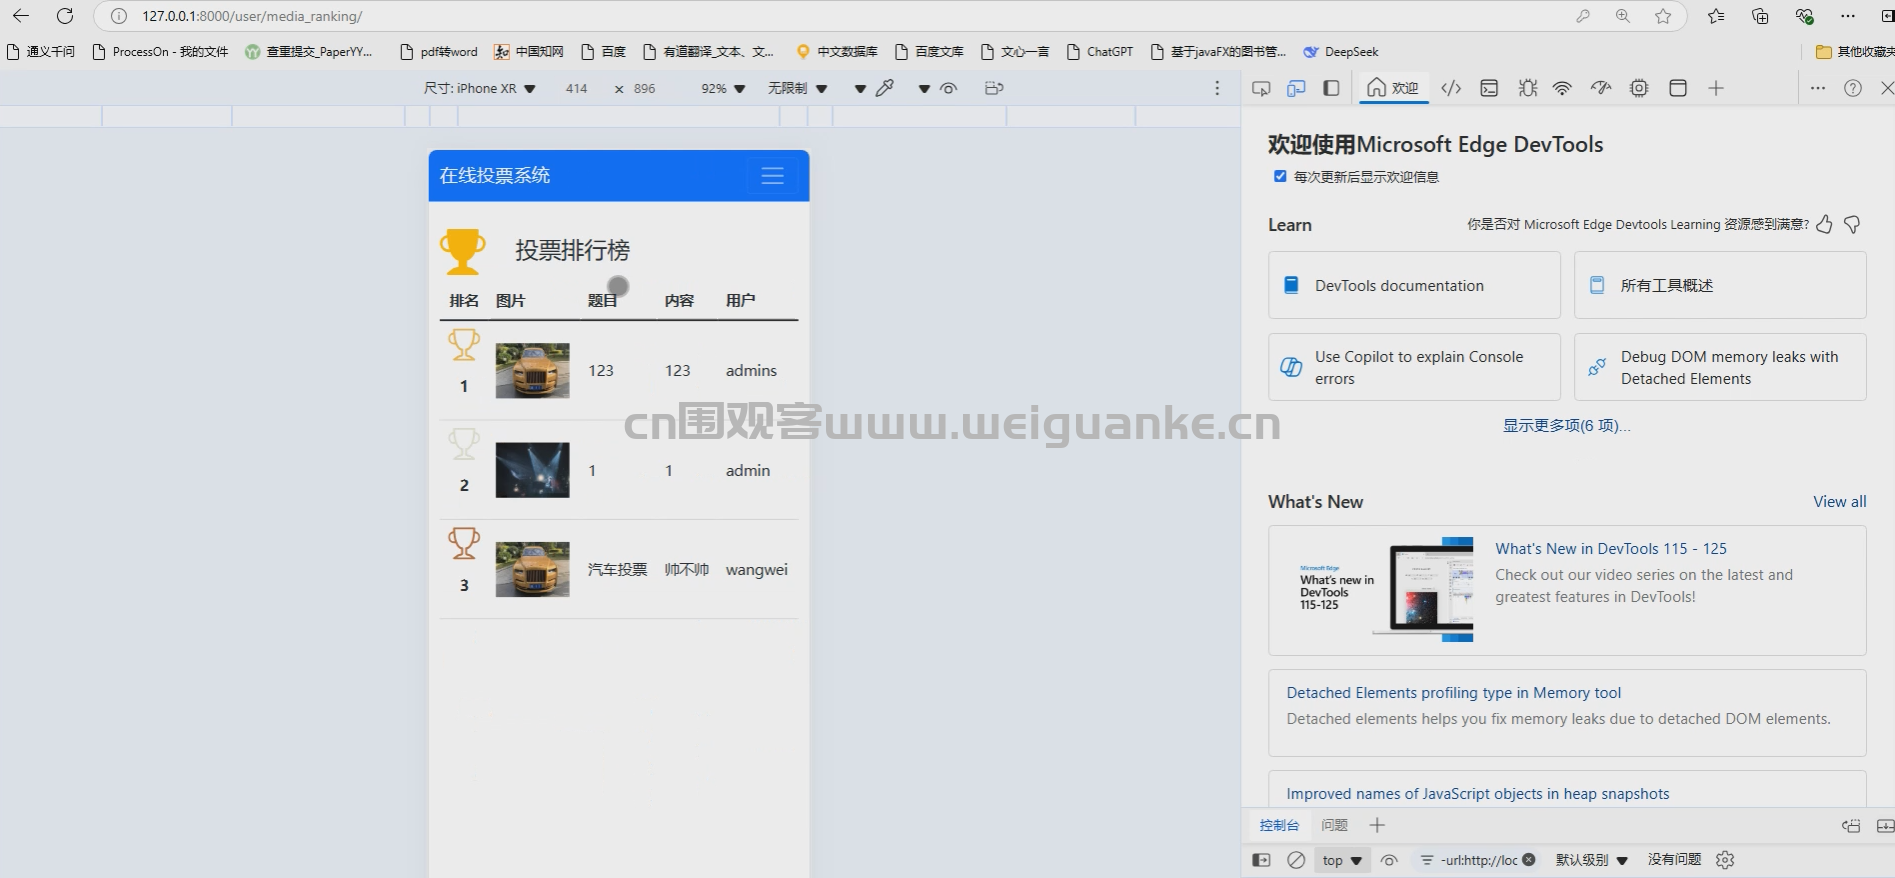Viewport: 1895px width, 878px height.
Task: Open the 无限制 throttling dropdown
Action: point(797,88)
